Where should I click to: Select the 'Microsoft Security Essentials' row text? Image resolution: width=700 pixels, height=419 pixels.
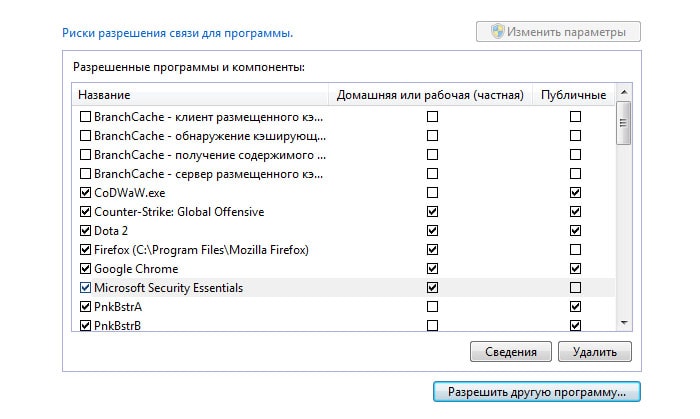pyautogui.click(x=168, y=288)
